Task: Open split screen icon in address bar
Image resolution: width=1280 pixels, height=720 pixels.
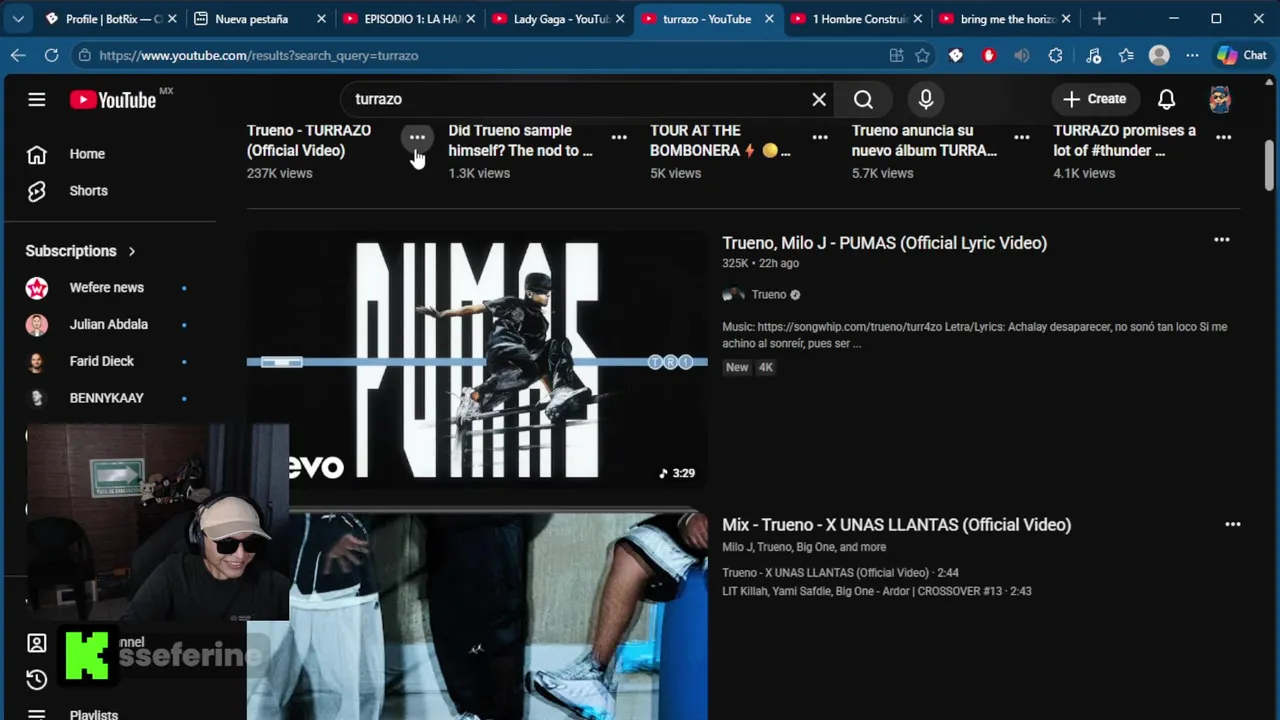Action: [896, 55]
